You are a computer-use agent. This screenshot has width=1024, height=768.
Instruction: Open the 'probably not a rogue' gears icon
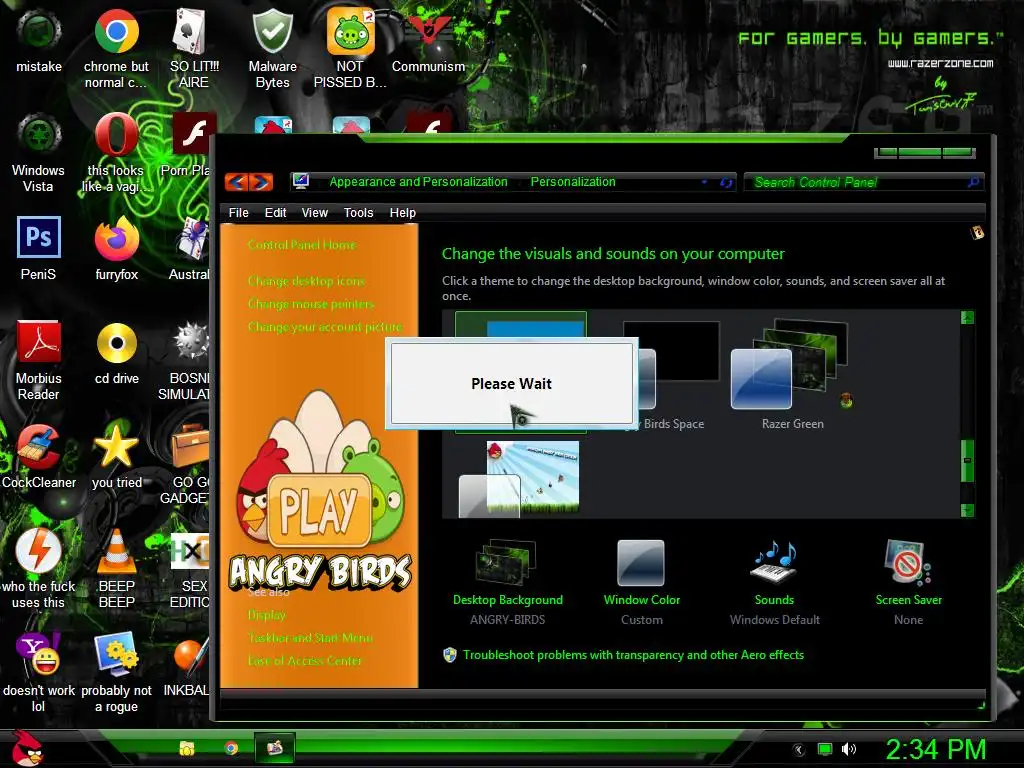coord(116,654)
